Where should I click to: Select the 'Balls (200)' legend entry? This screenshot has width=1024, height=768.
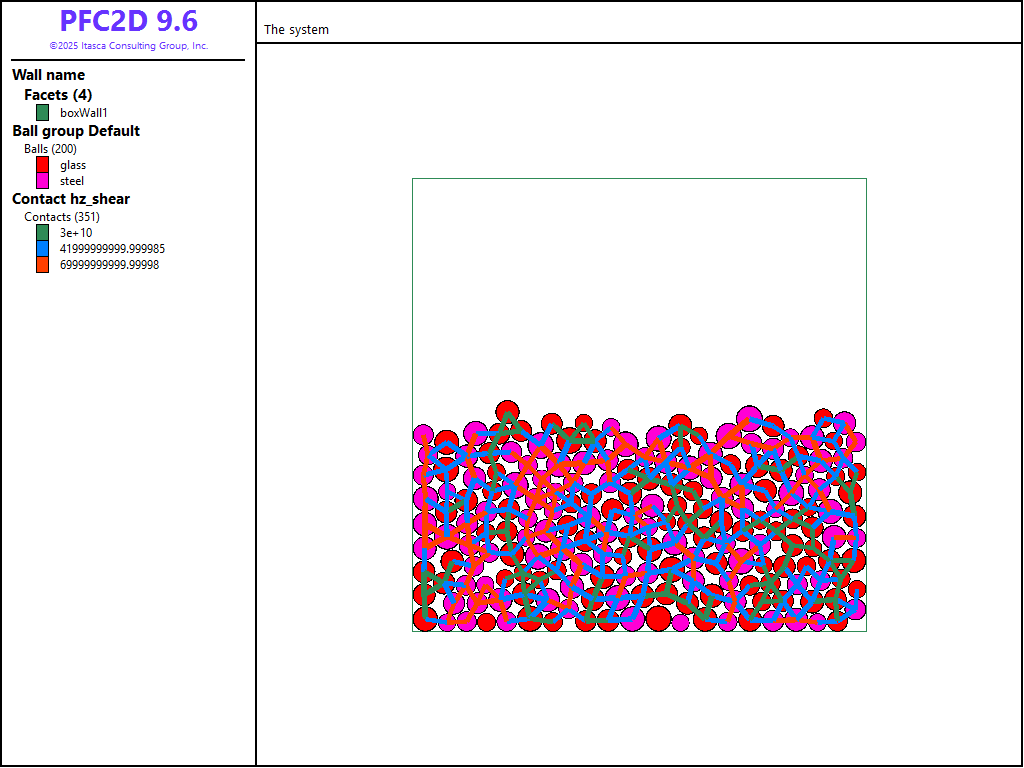click(x=50, y=149)
